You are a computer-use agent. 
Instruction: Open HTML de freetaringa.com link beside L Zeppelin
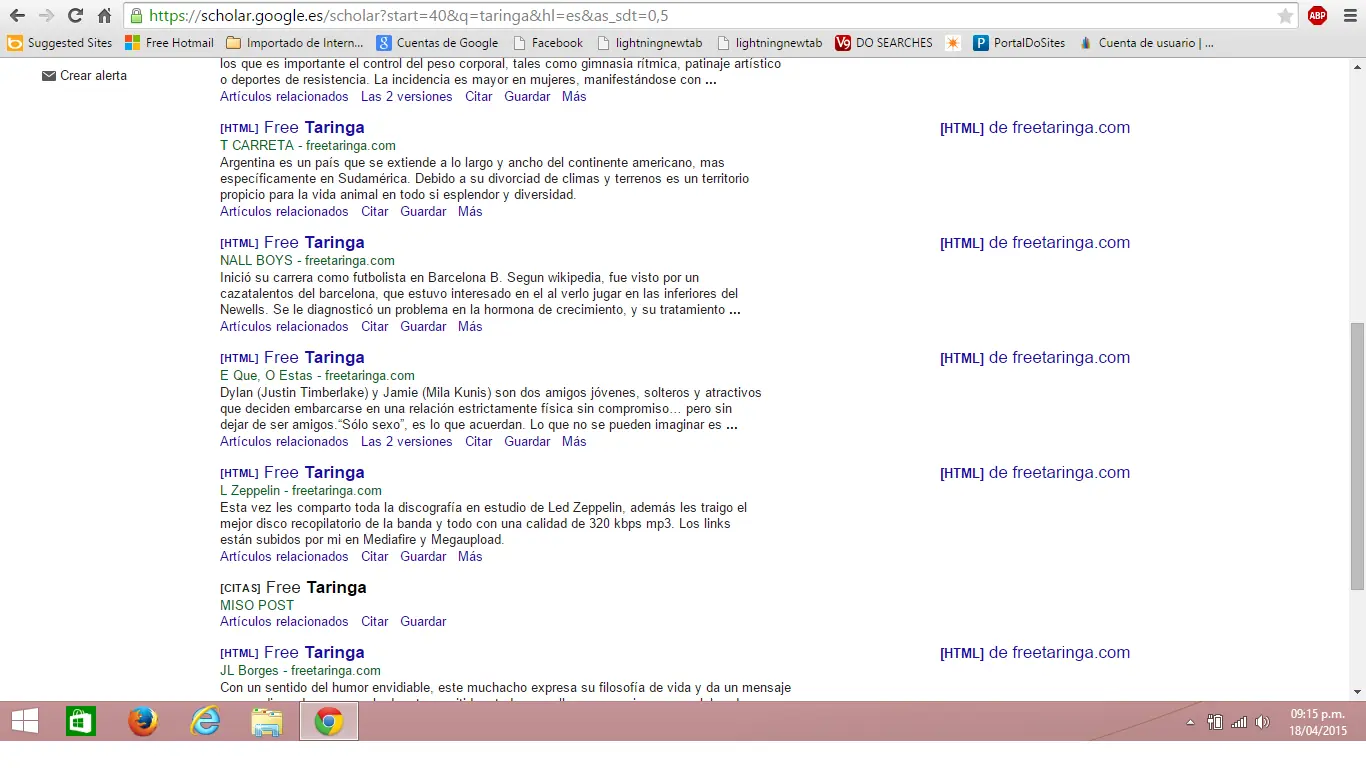click(1035, 472)
